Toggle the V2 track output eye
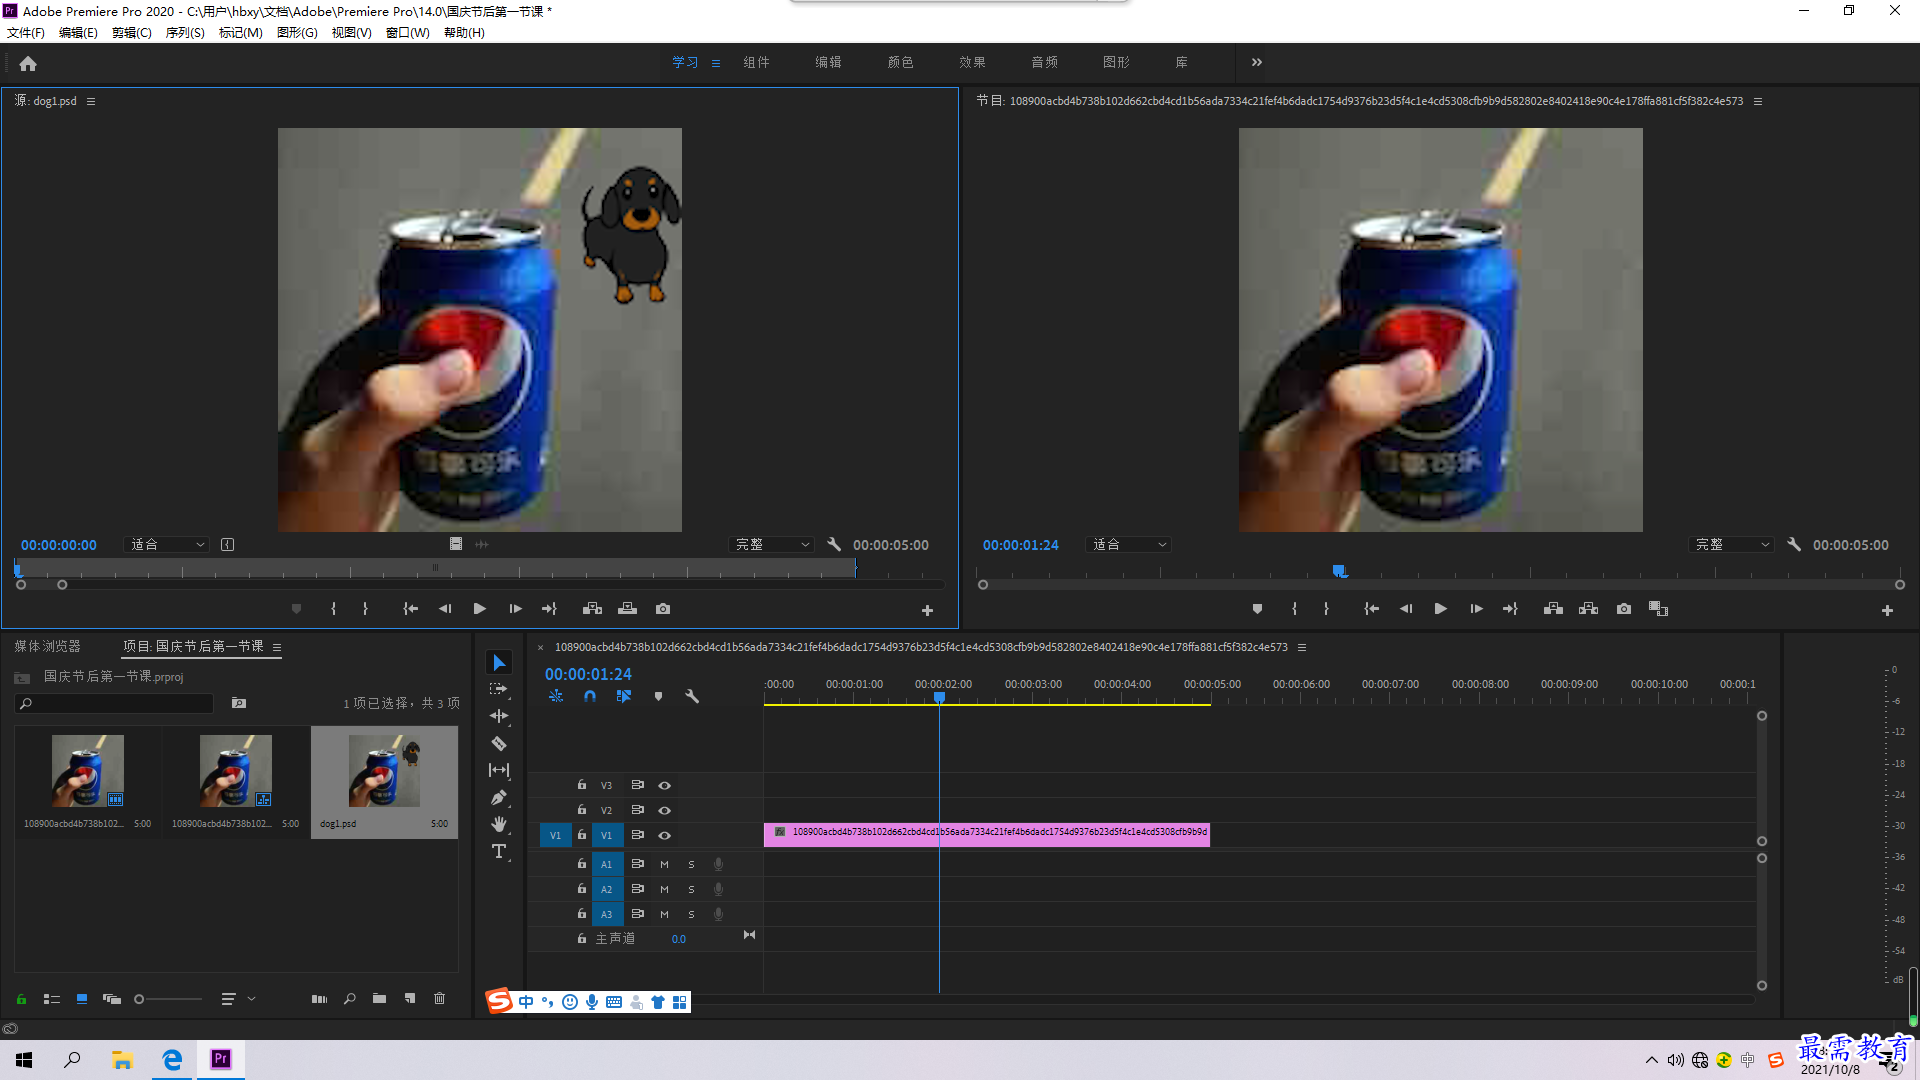The height and width of the screenshot is (1080, 1920). point(664,811)
